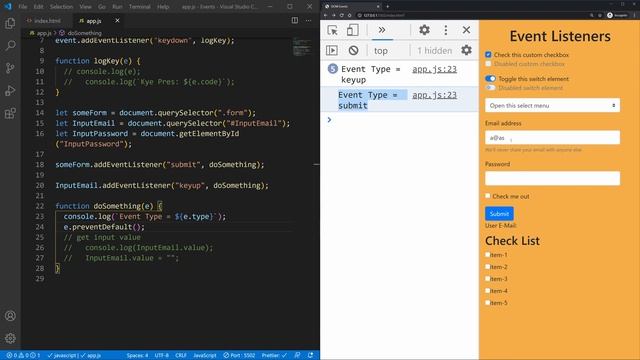Open the View menu

(x=85, y=7)
